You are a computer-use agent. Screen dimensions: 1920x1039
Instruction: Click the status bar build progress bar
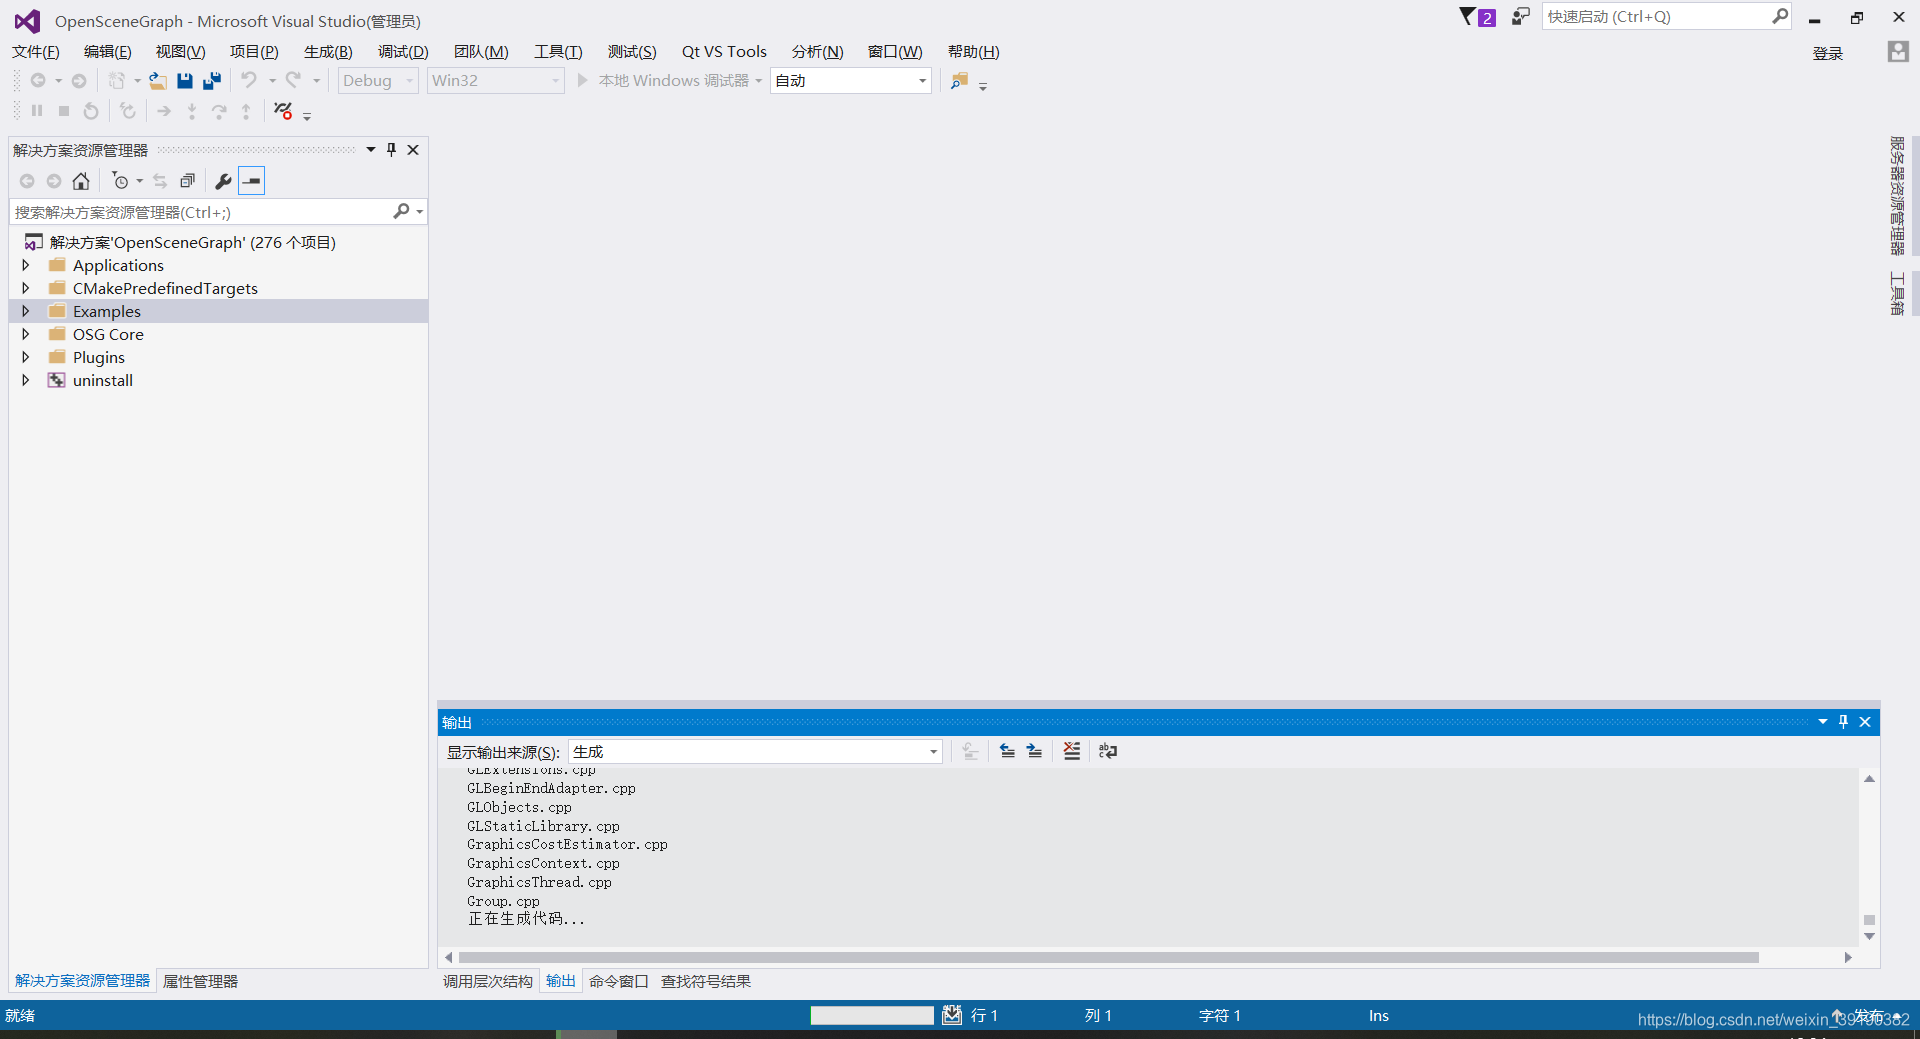(x=872, y=1016)
